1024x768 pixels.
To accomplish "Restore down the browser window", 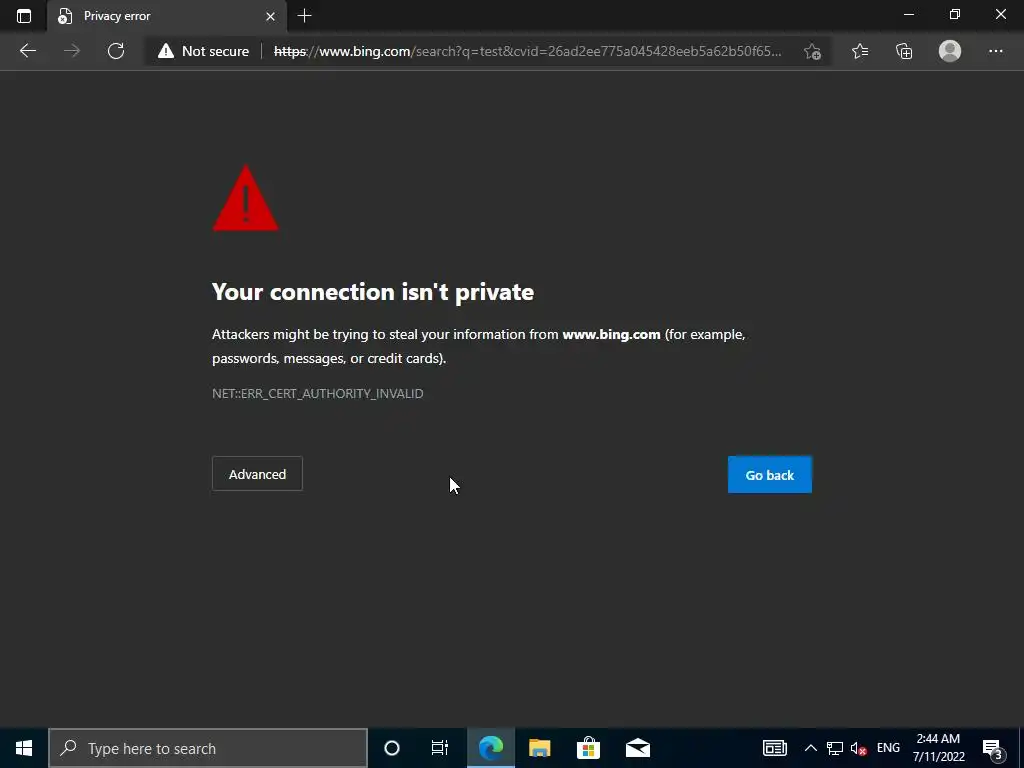I will (x=955, y=14).
